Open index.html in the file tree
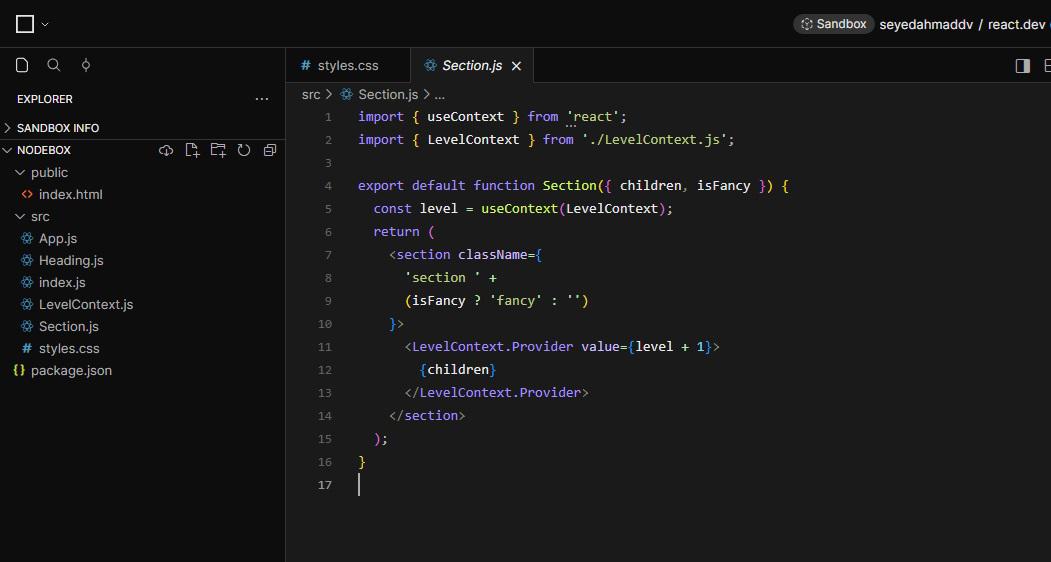The width and height of the screenshot is (1051, 562). point(70,194)
